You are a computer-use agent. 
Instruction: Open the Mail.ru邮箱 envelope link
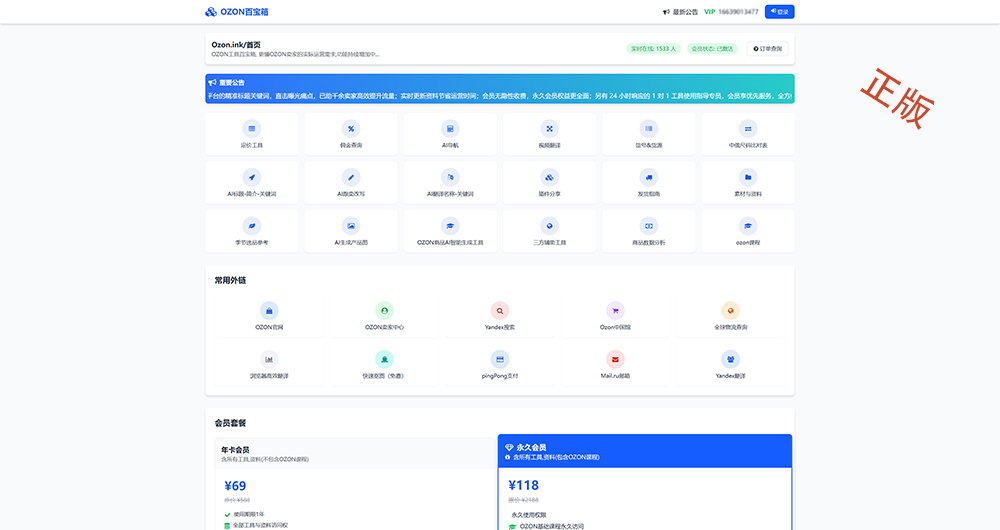[615, 365]
